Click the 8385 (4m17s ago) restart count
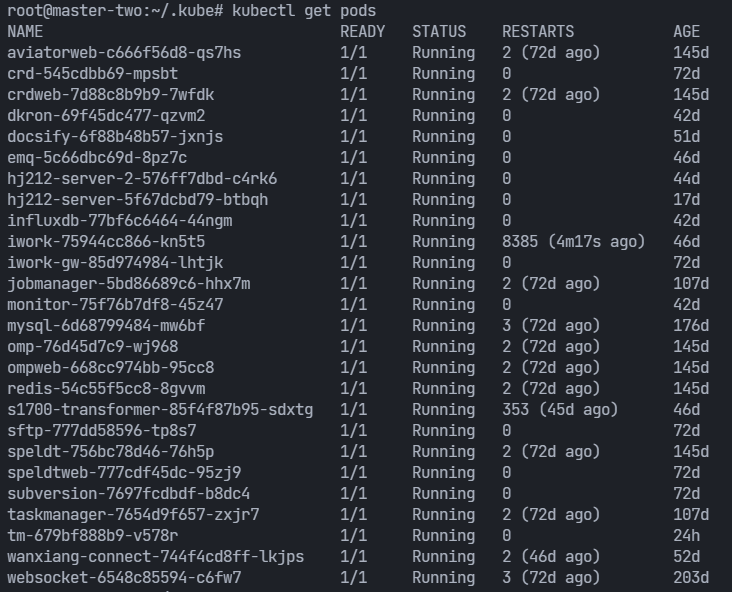 pos(573,242)
